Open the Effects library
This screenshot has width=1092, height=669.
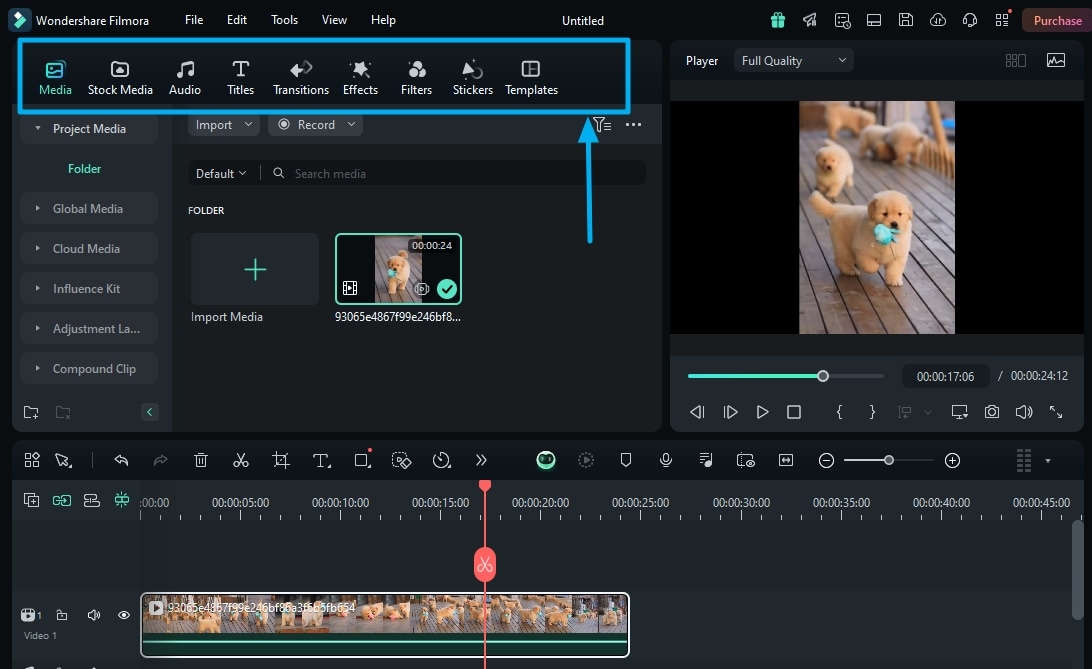coord(360,77)
